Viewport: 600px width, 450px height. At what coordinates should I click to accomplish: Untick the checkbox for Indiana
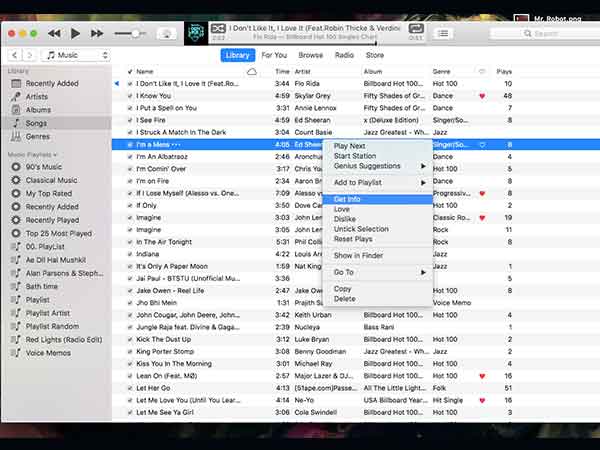click(130, 254)
